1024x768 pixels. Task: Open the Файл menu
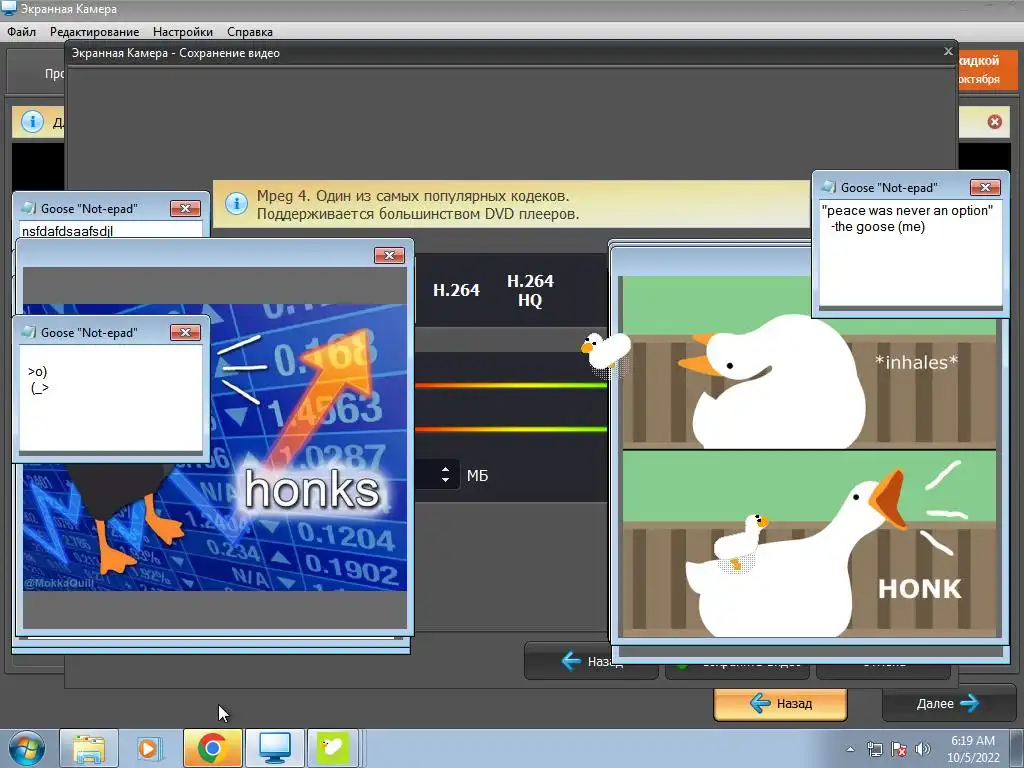click(x=22, y=31)
